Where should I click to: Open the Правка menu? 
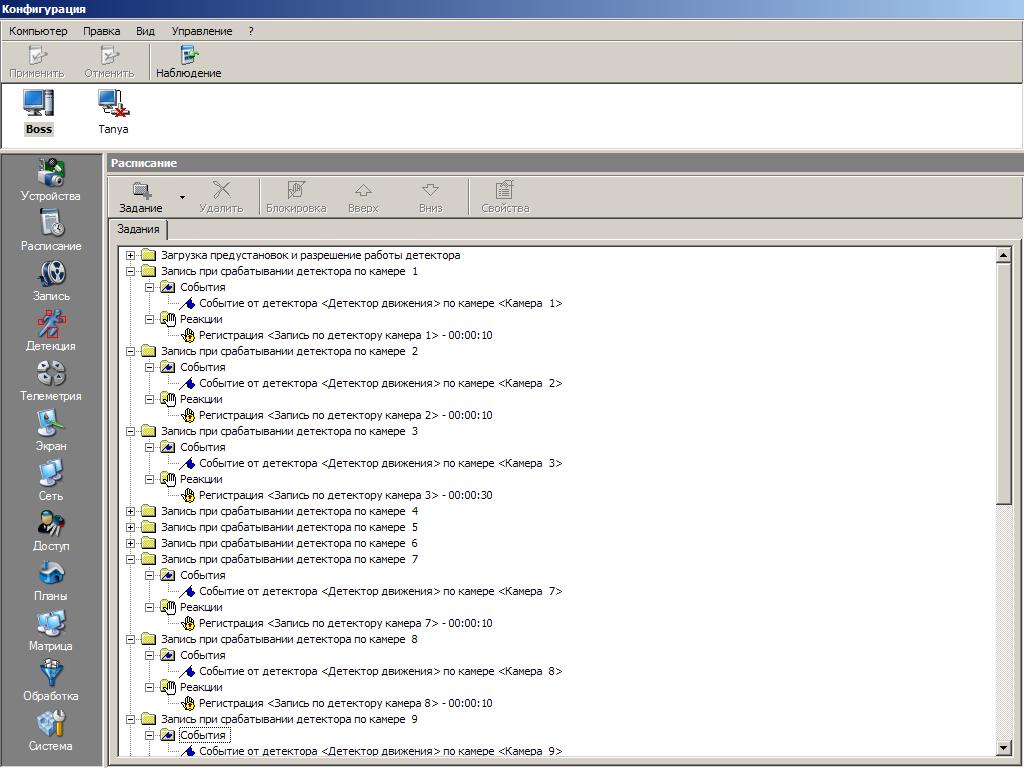coord(101,31)
